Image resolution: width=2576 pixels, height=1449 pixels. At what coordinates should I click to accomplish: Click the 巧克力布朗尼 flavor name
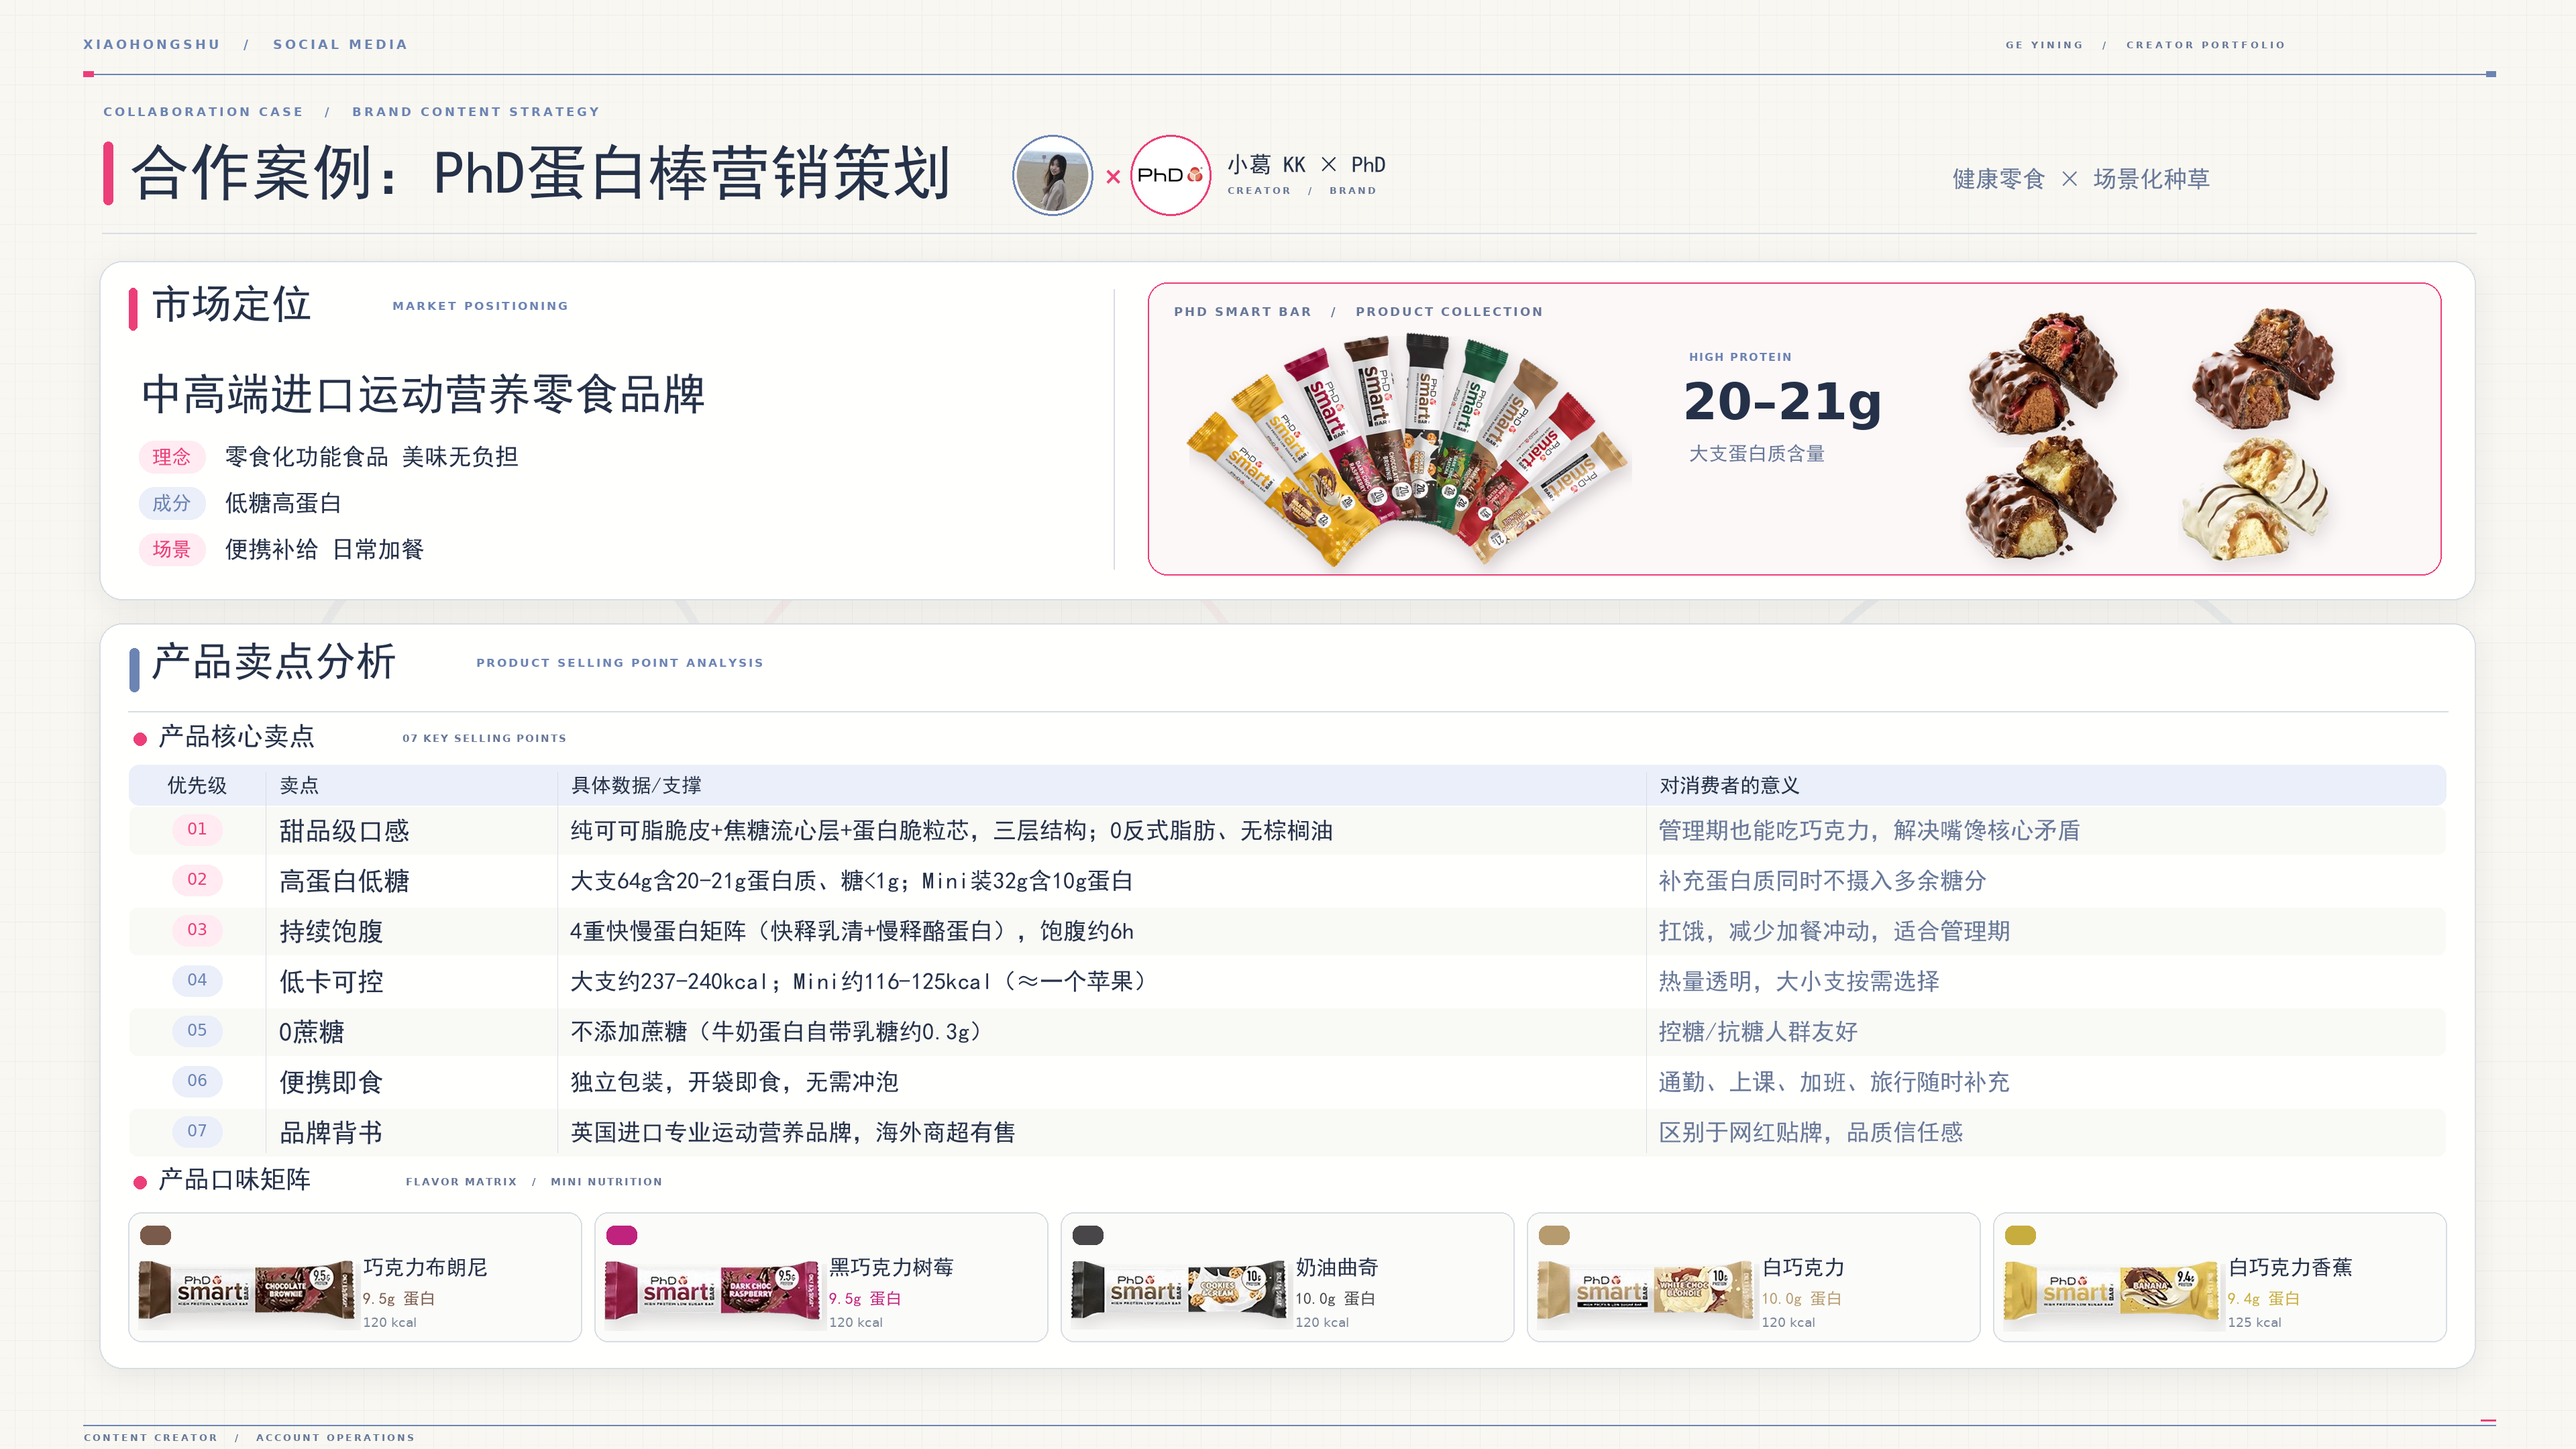pos(425,1267)
